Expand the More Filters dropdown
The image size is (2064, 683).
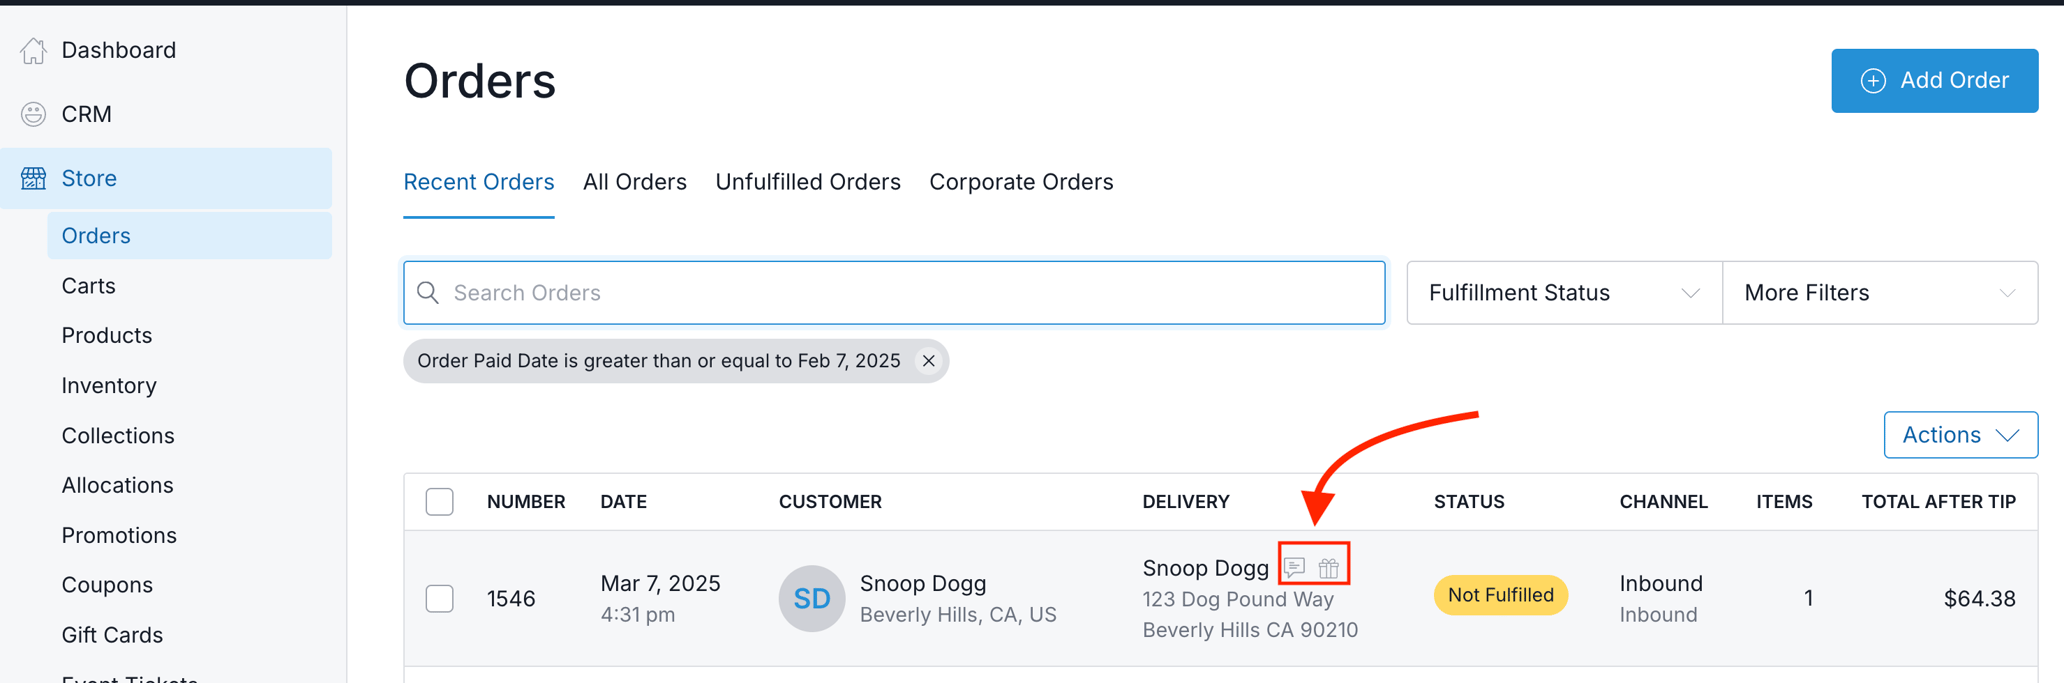pyautogui.click(x=1880, y=293)
